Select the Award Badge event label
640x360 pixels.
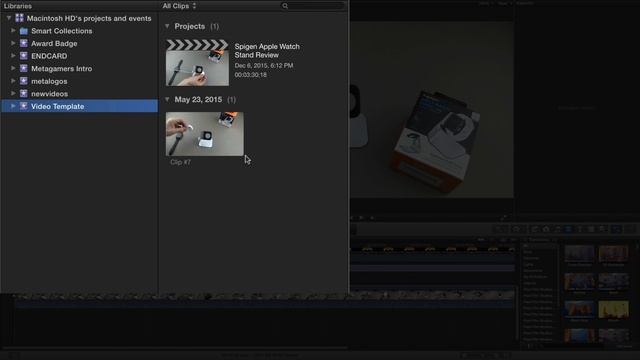click(54, 43)
